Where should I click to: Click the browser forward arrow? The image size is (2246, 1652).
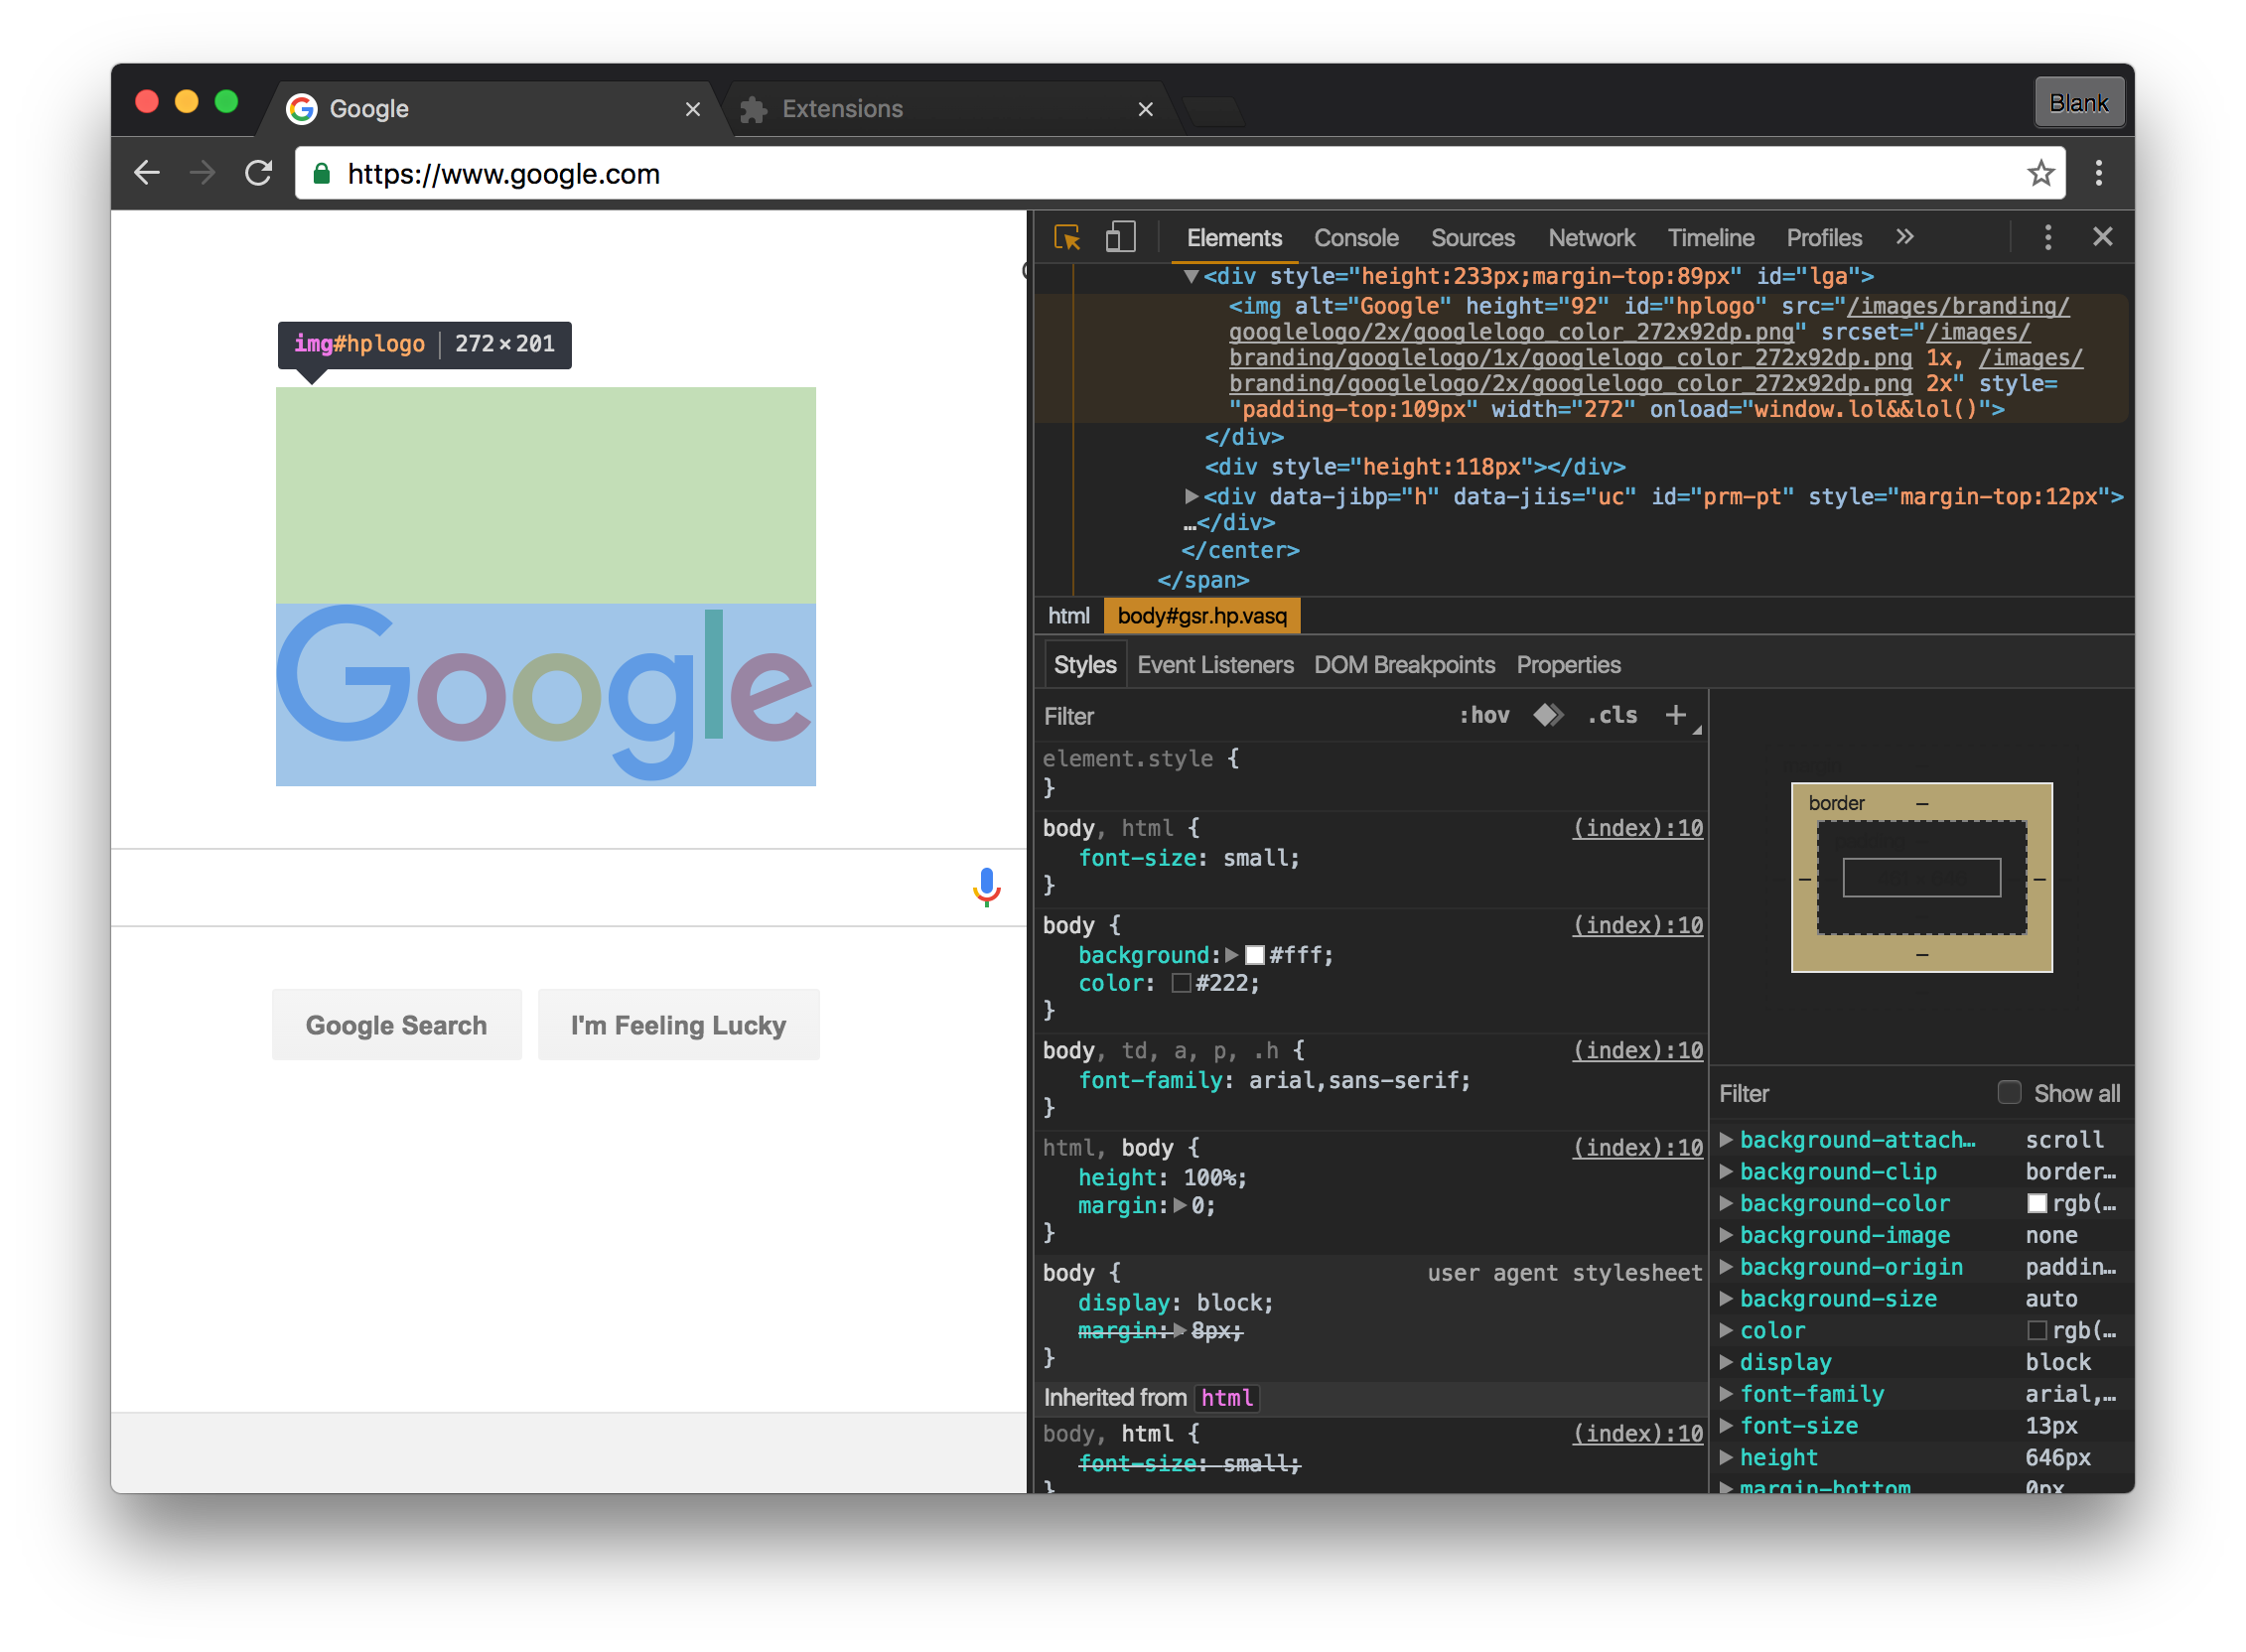(x=202, y=173)
